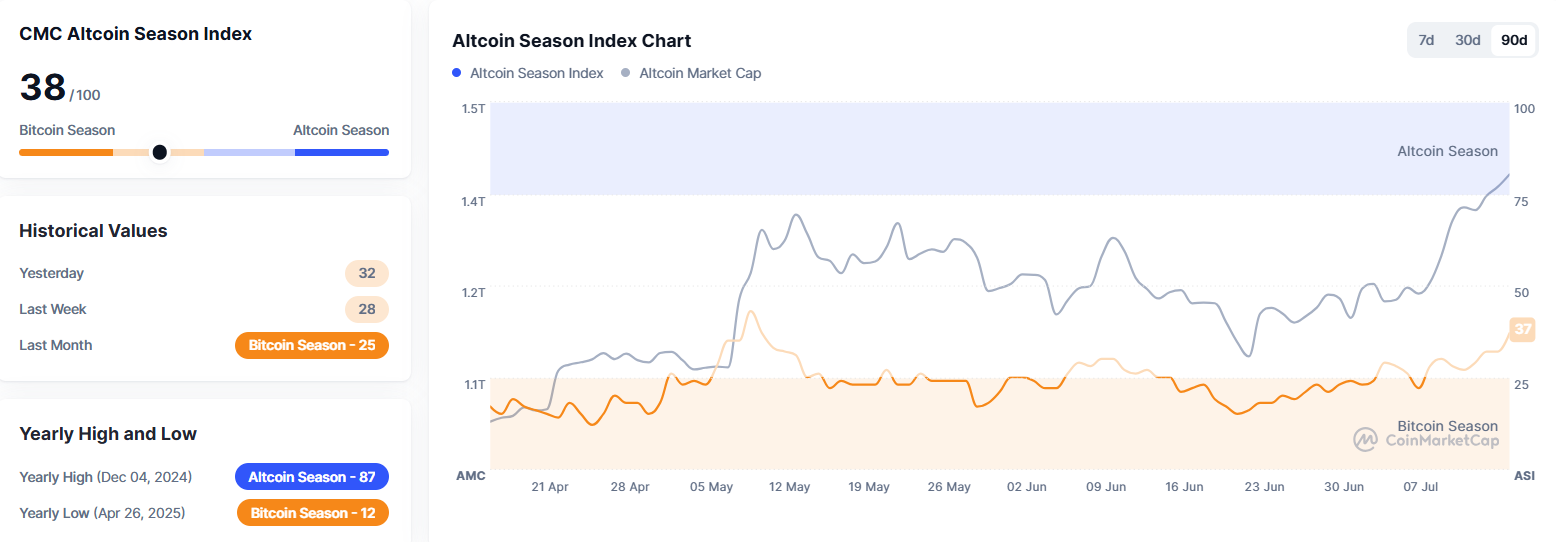Click the 12 May date axis marker

coord(789,487)
